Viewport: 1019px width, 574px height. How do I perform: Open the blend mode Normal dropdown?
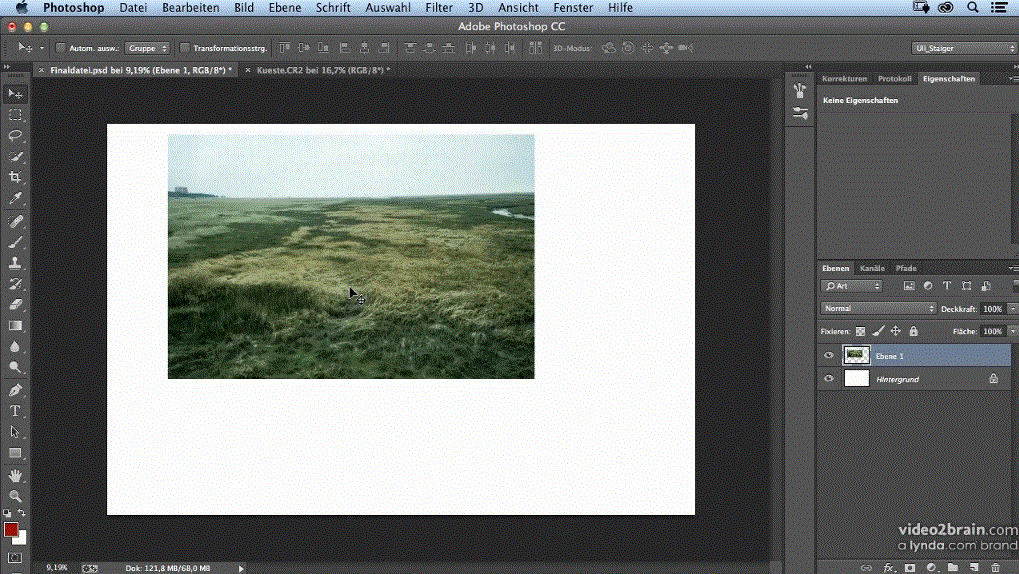click(878, 309)
